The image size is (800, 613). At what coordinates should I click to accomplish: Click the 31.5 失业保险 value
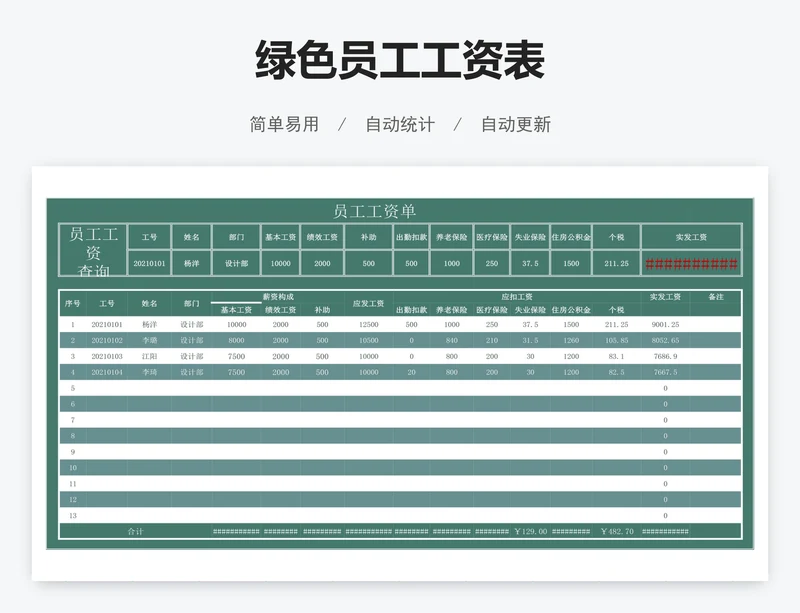530,340
